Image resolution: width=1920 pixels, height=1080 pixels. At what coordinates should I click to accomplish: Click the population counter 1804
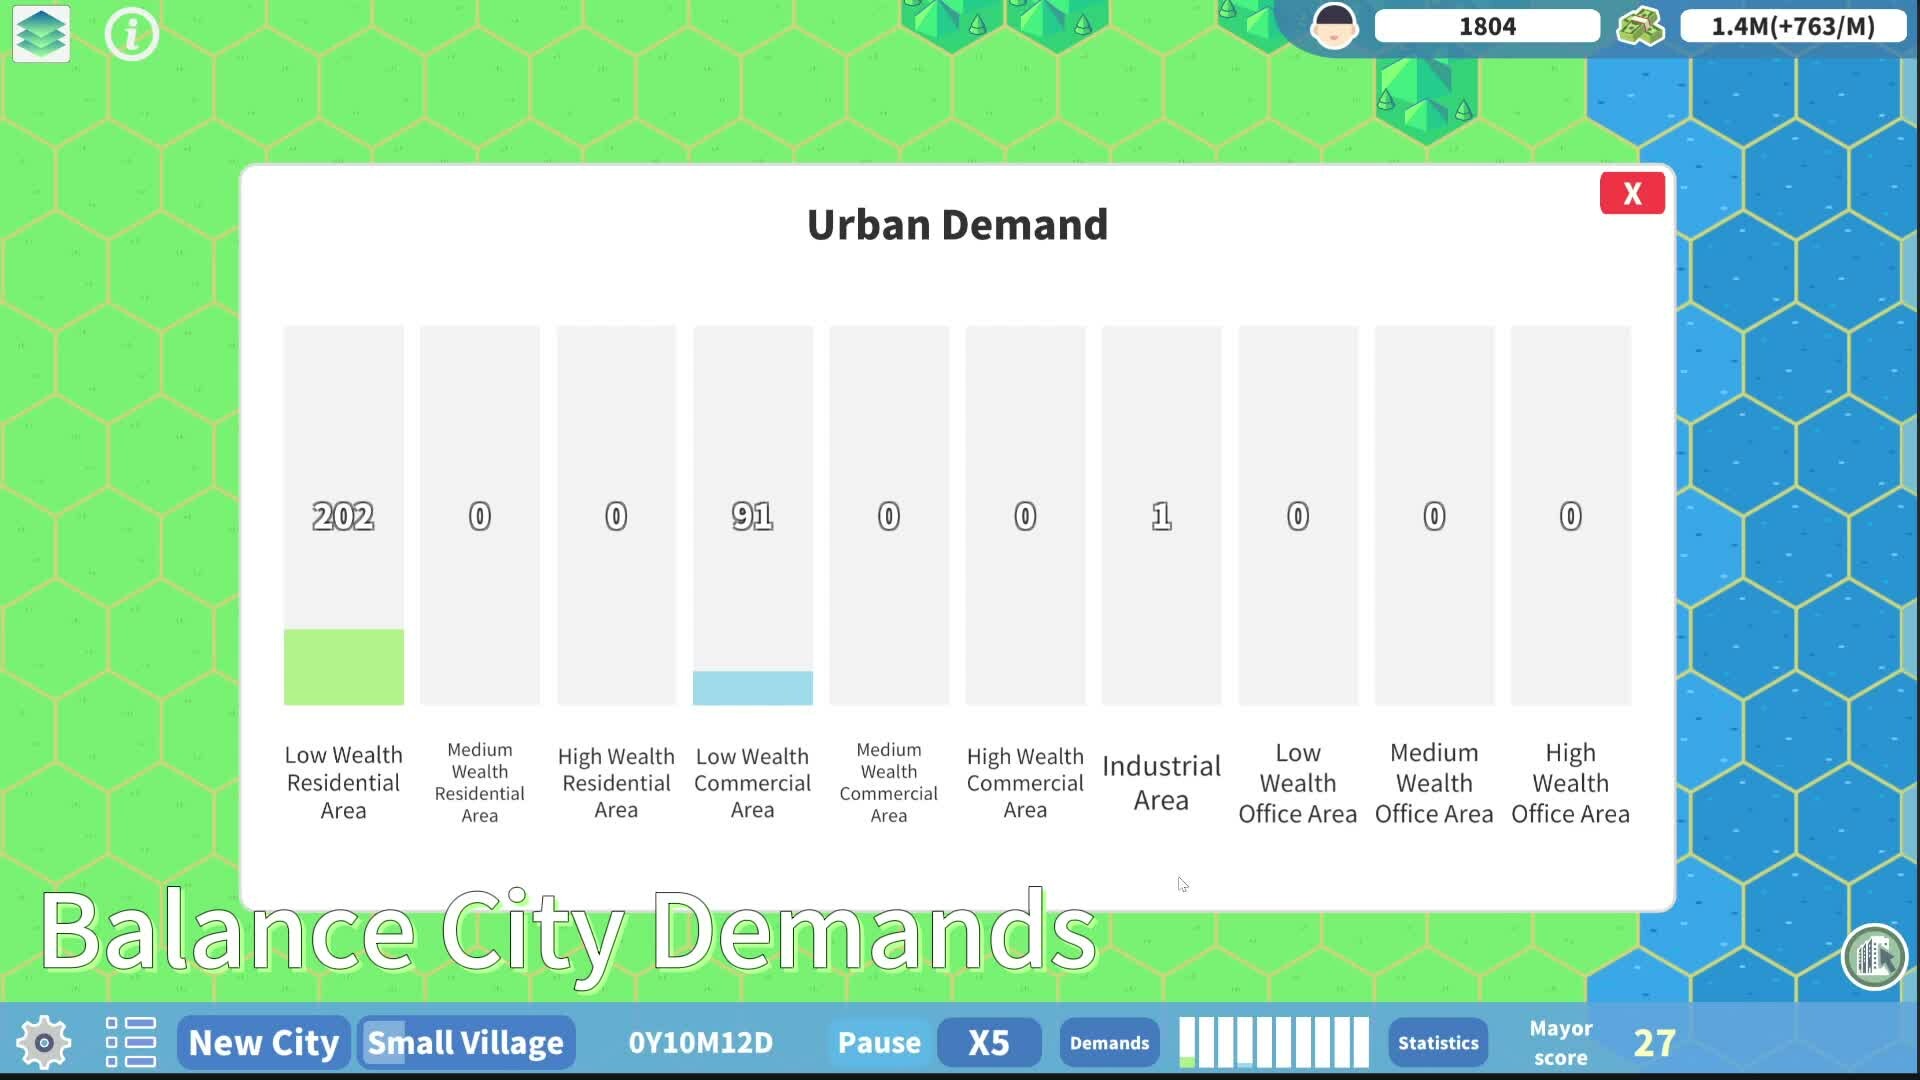coord(1487,26)
